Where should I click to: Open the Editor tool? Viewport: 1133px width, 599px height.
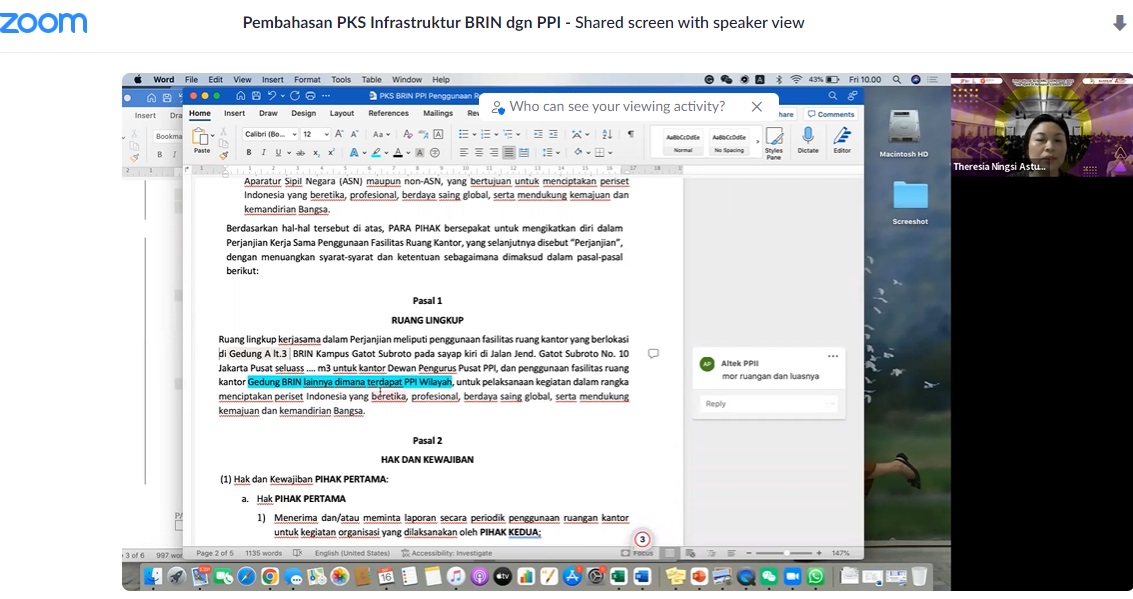coord(842,140)
